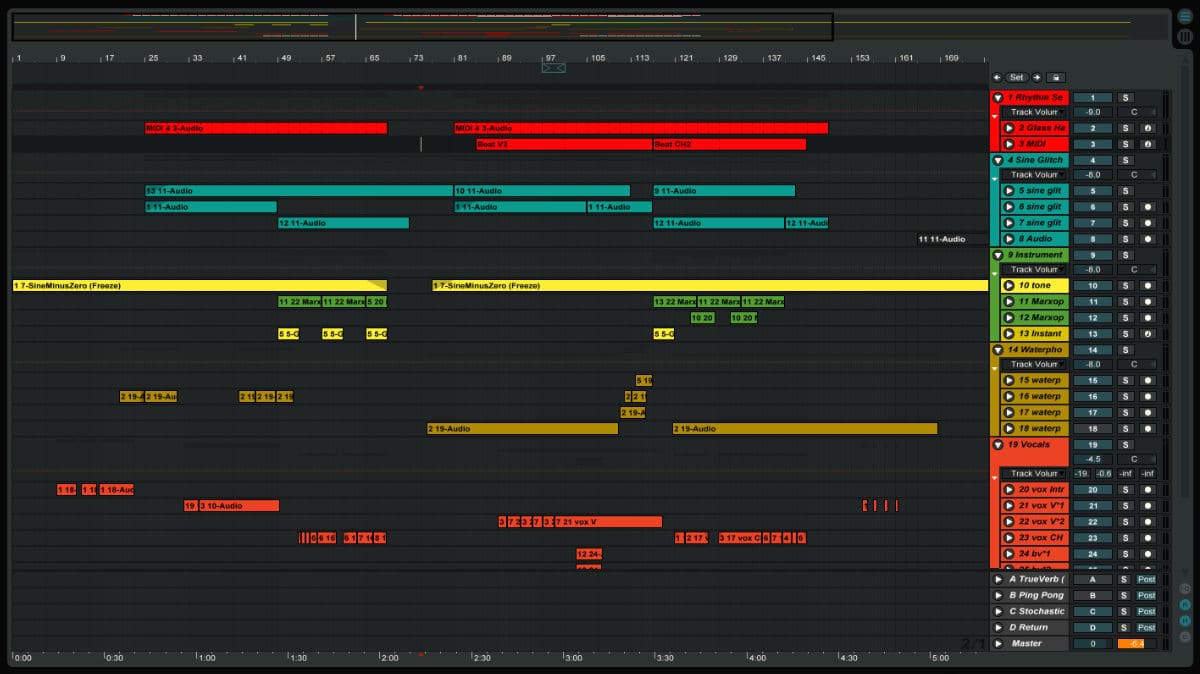Collapse the 9 Instrument group
This screenshot has width=1200, height=674.
point(998,255)
